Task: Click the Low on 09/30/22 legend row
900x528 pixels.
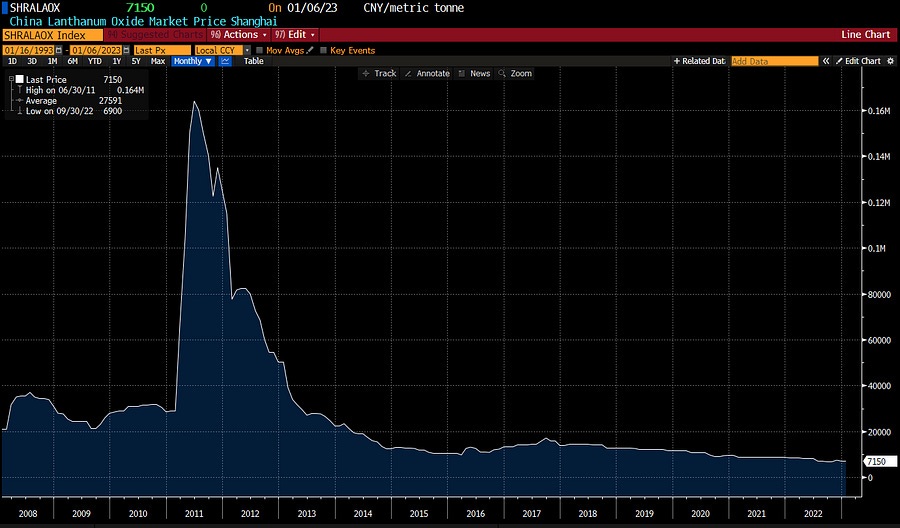Action: [70, 111]
